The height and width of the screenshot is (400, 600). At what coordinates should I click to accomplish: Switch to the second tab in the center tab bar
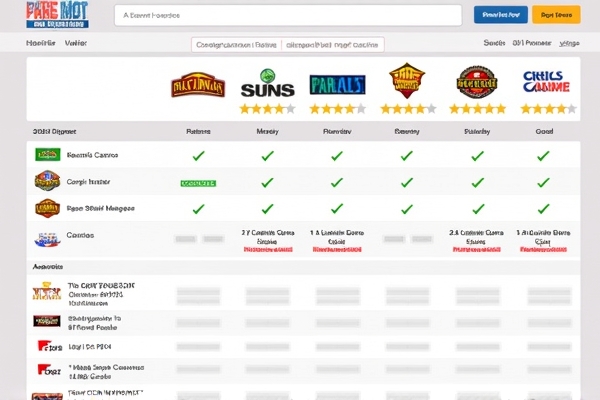[332, 44]
